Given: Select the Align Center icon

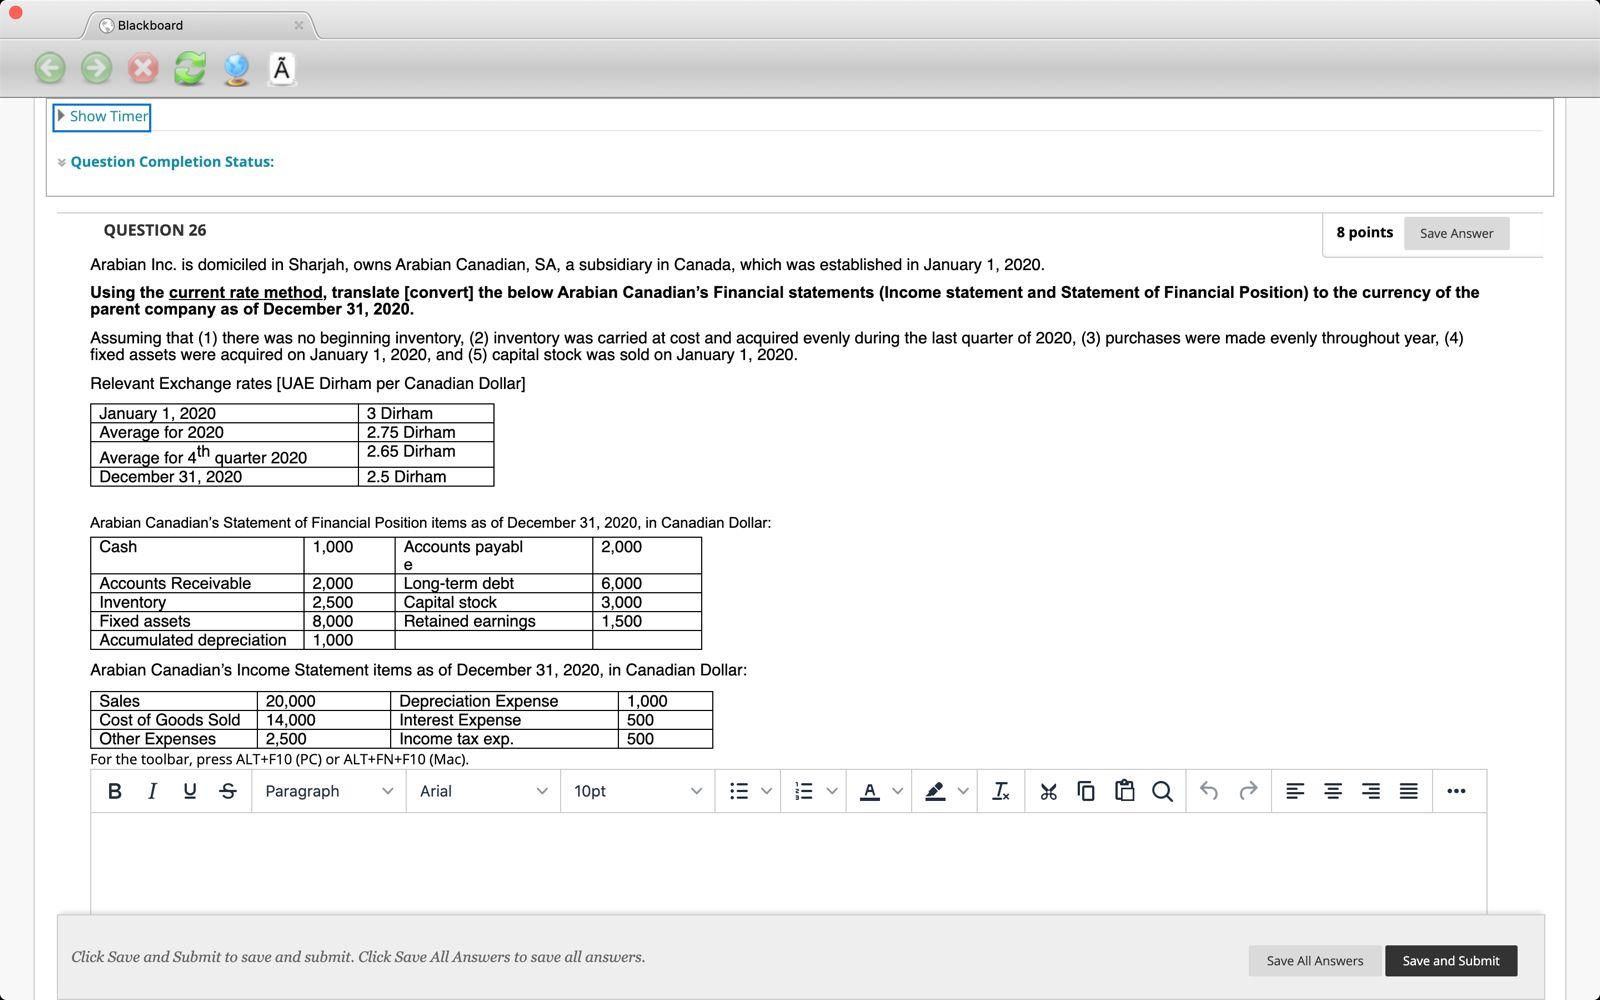Looking at the screenshot, I should pos(1333,791).
